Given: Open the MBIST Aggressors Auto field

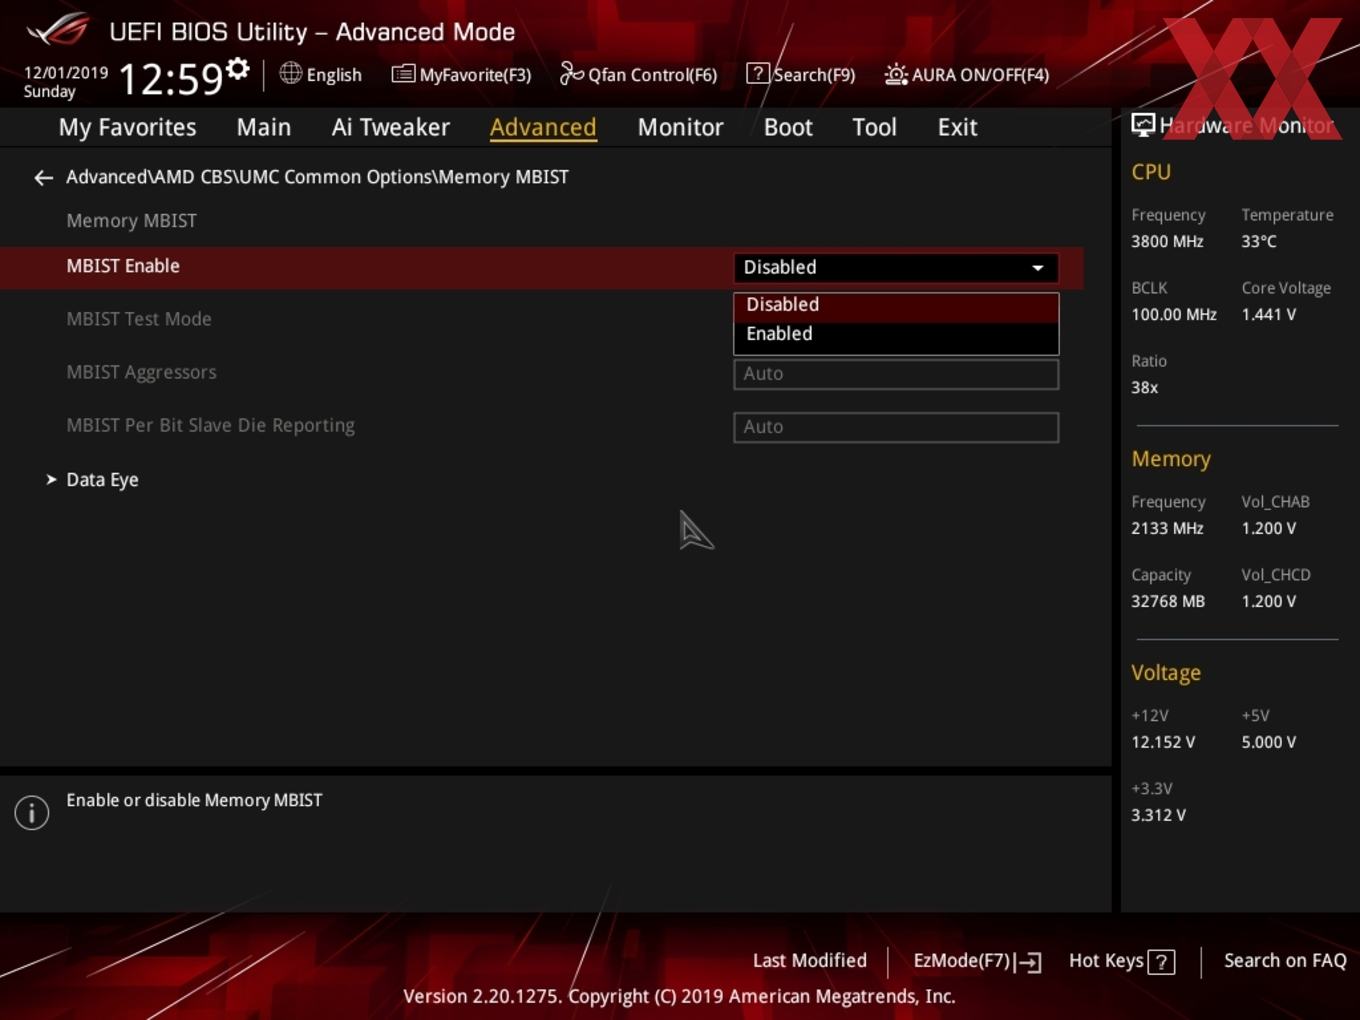Looking at the screenshot, I should pyautogui.click(x=896, y=374).
